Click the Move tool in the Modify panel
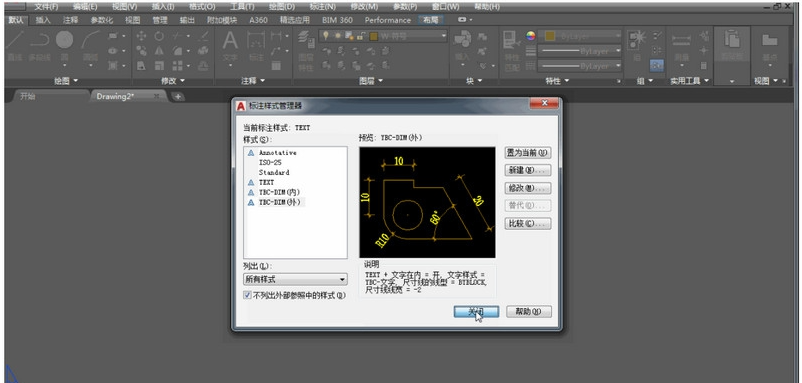Viewport: 802px width, 383px height. pos(141,36)
